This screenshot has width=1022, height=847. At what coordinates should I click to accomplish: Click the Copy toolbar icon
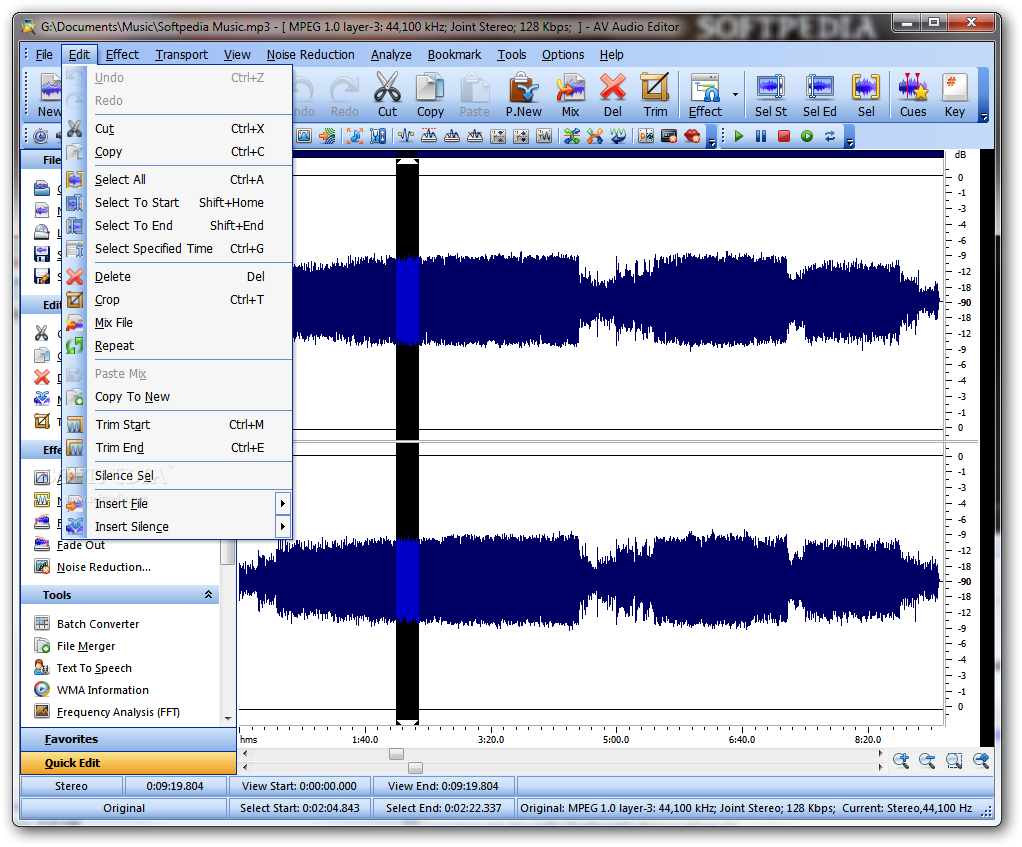coord(430,88)
